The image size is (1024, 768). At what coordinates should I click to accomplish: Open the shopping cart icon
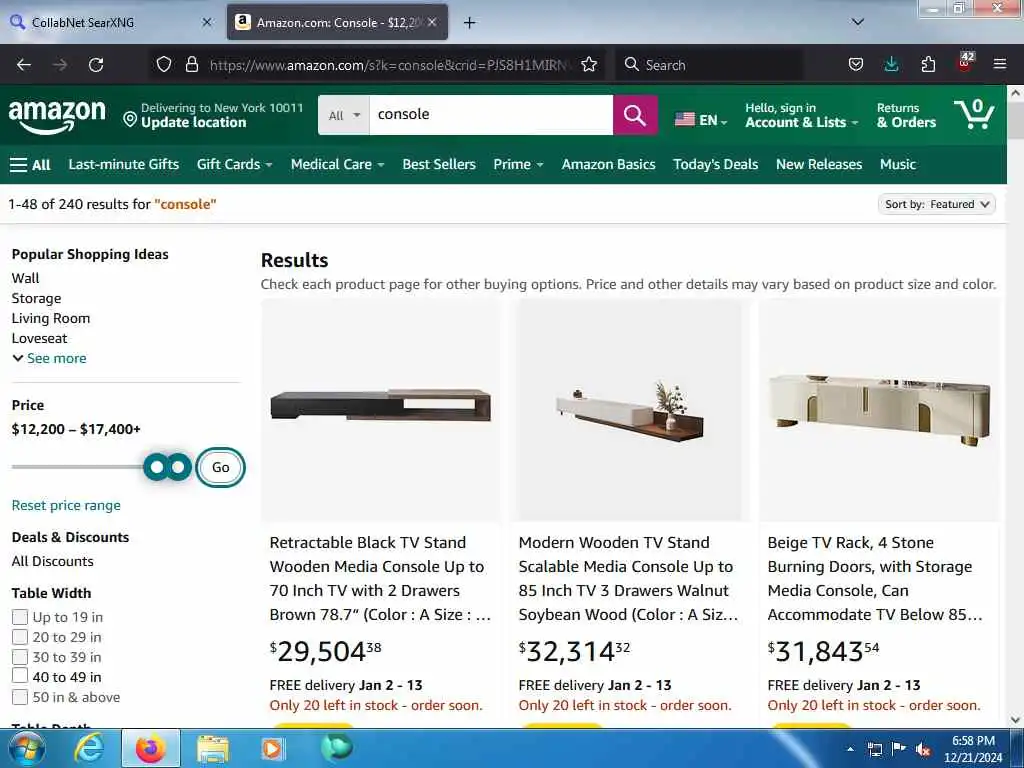[974, 114]
